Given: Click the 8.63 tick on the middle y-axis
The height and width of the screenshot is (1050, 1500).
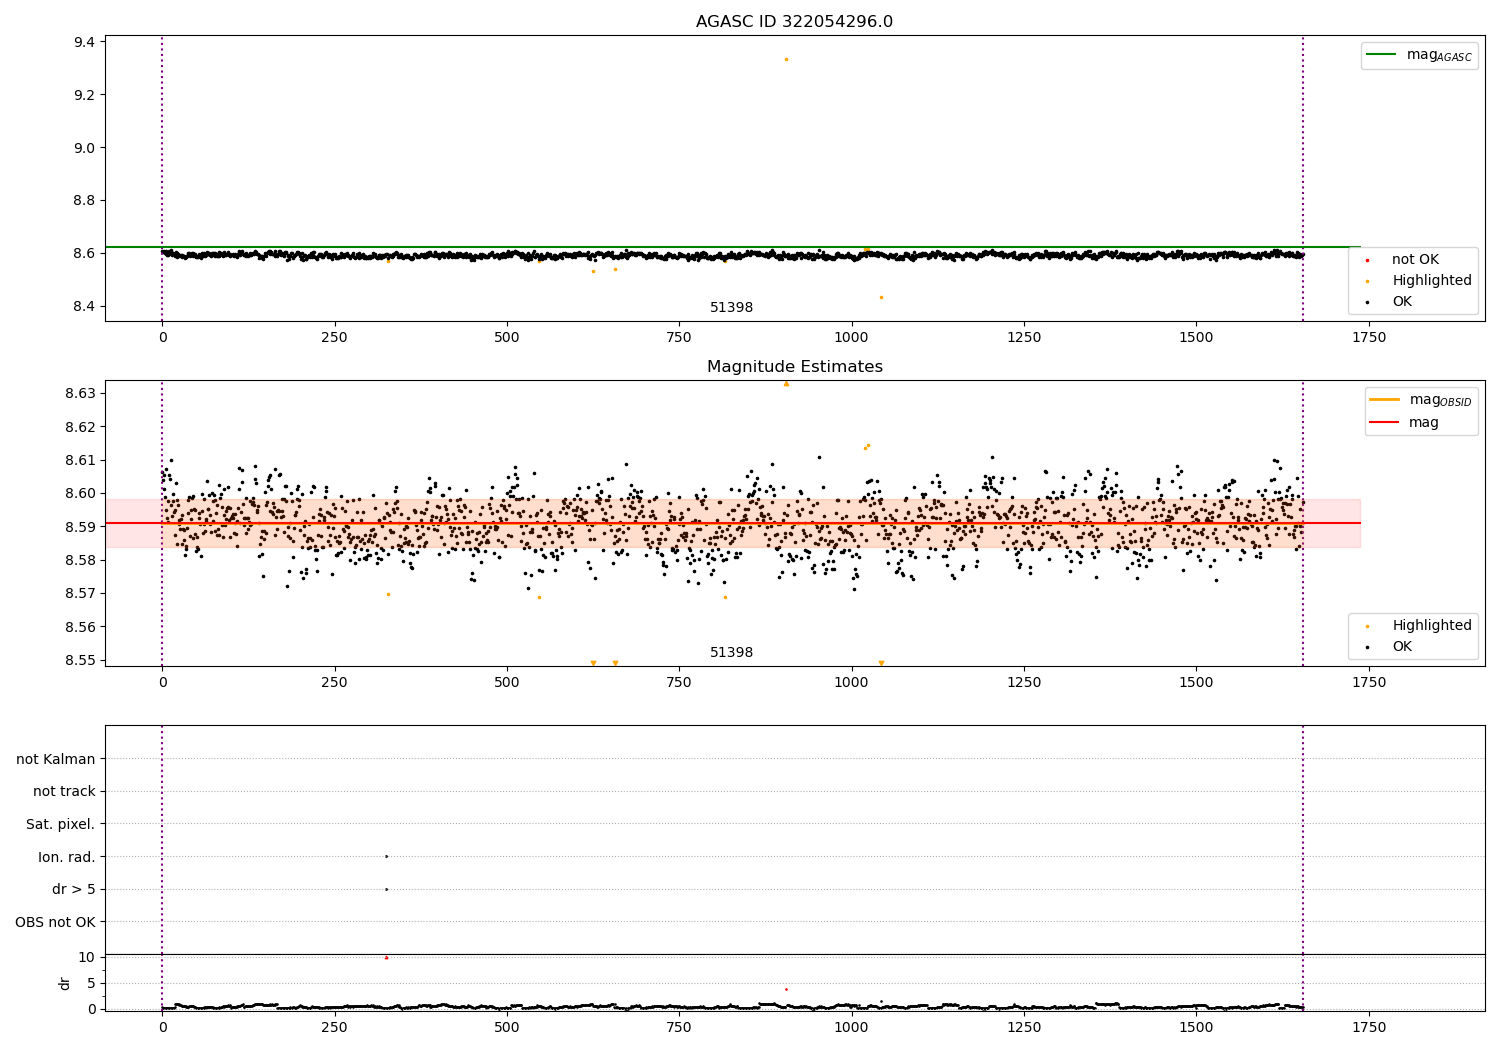Looking at the screenshot, I should coord(80,393).
